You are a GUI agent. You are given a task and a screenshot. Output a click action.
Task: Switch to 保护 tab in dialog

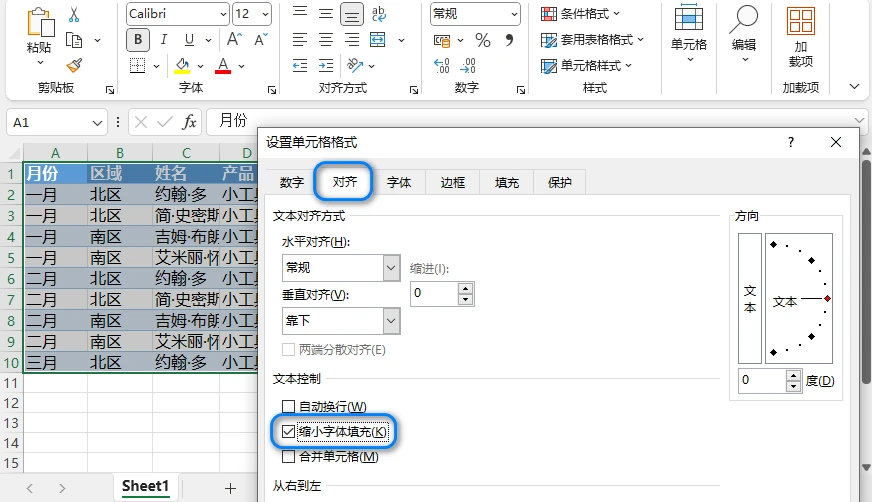(x=559, y=182)
